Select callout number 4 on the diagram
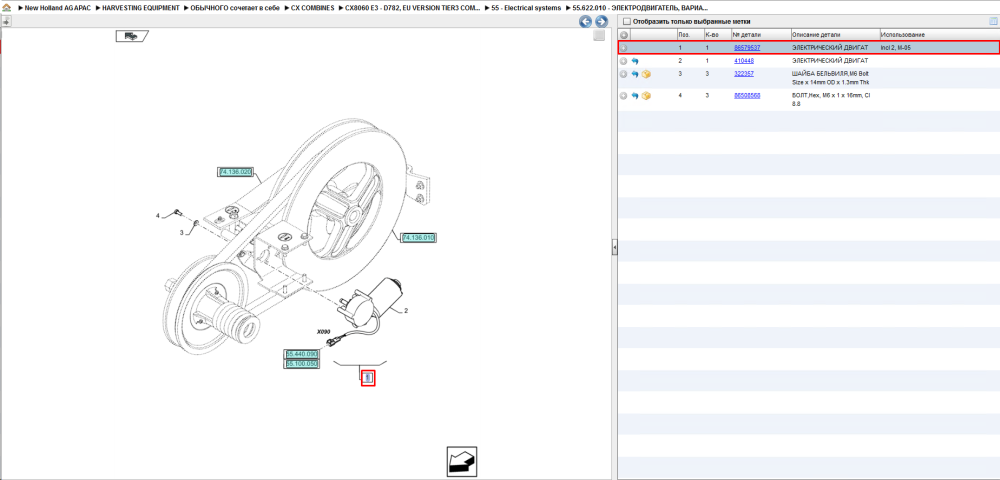The height and width of the screenshot is (480, 1000). pos(158,216)
